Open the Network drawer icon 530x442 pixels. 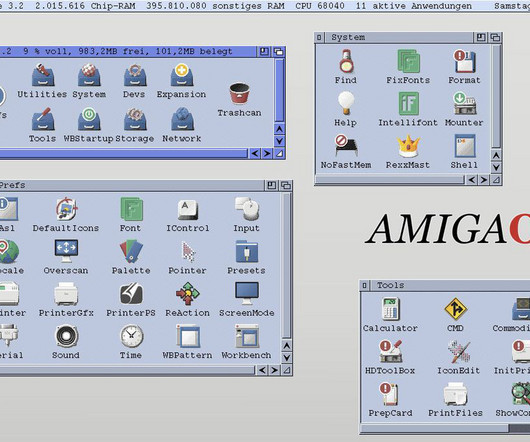pyautogui.click(x=182, y=119)
